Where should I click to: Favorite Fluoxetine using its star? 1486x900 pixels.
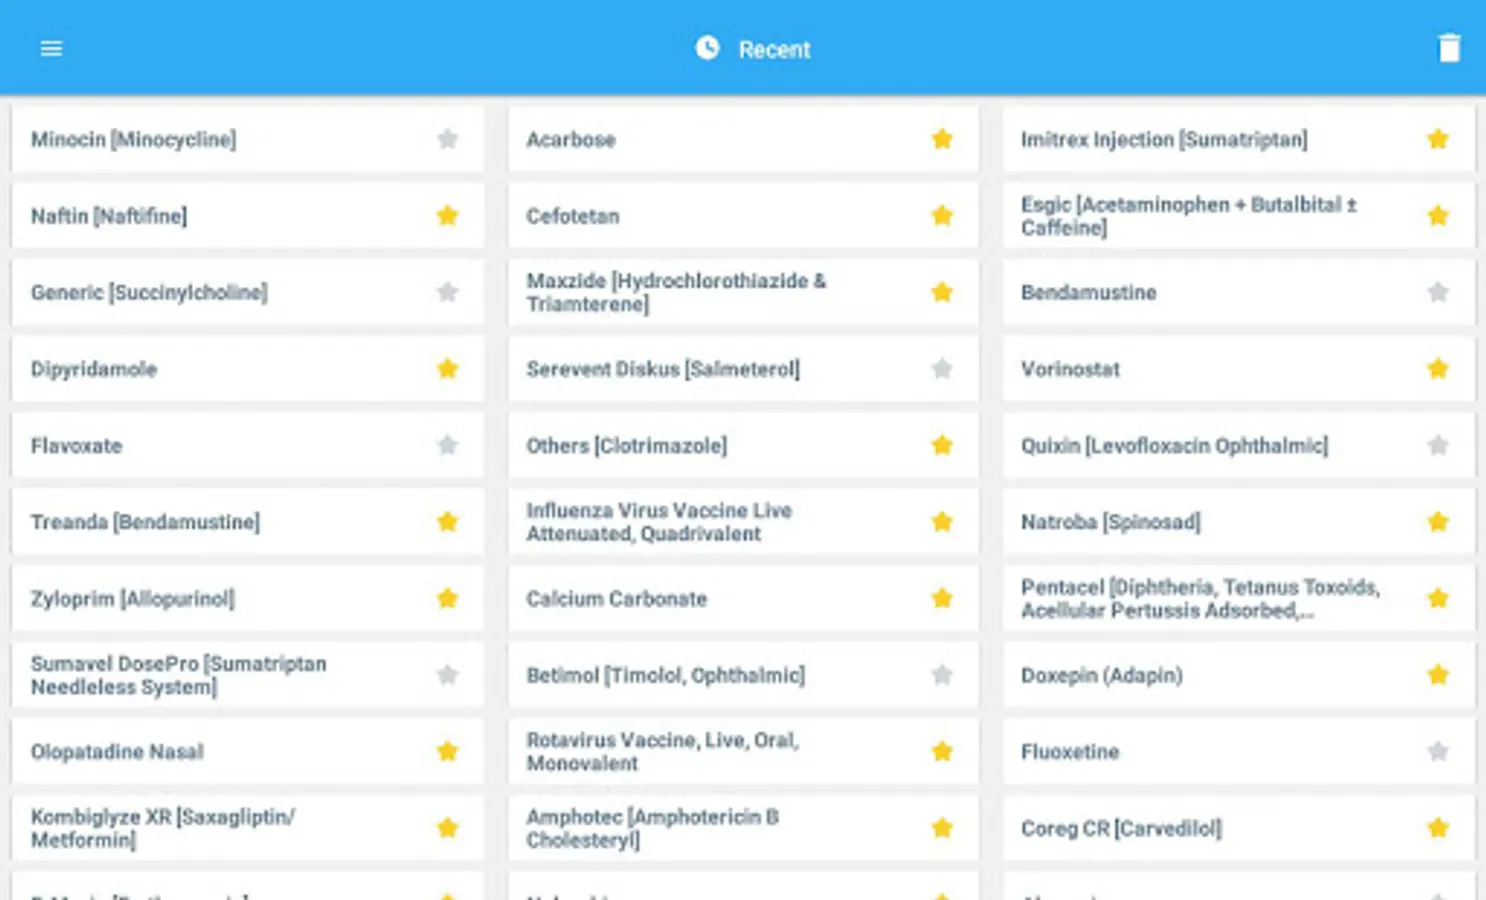click(1438, 751)
